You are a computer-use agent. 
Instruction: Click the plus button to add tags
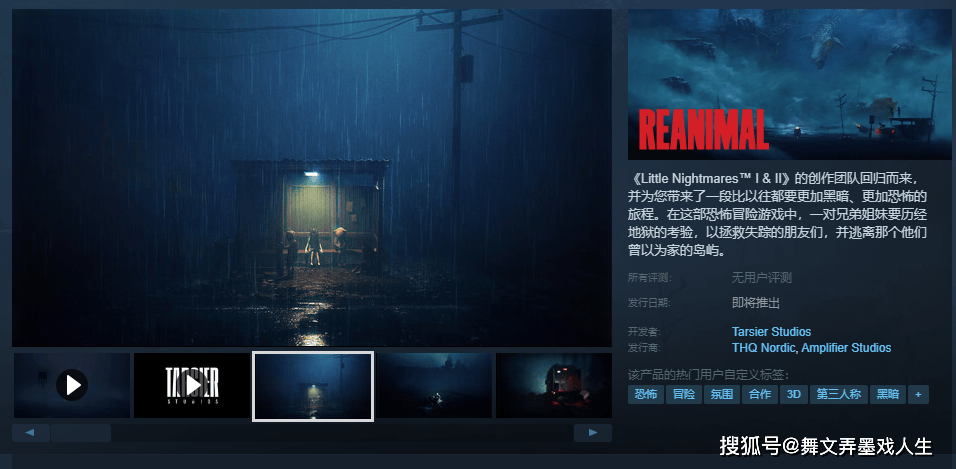pos(918,394)
